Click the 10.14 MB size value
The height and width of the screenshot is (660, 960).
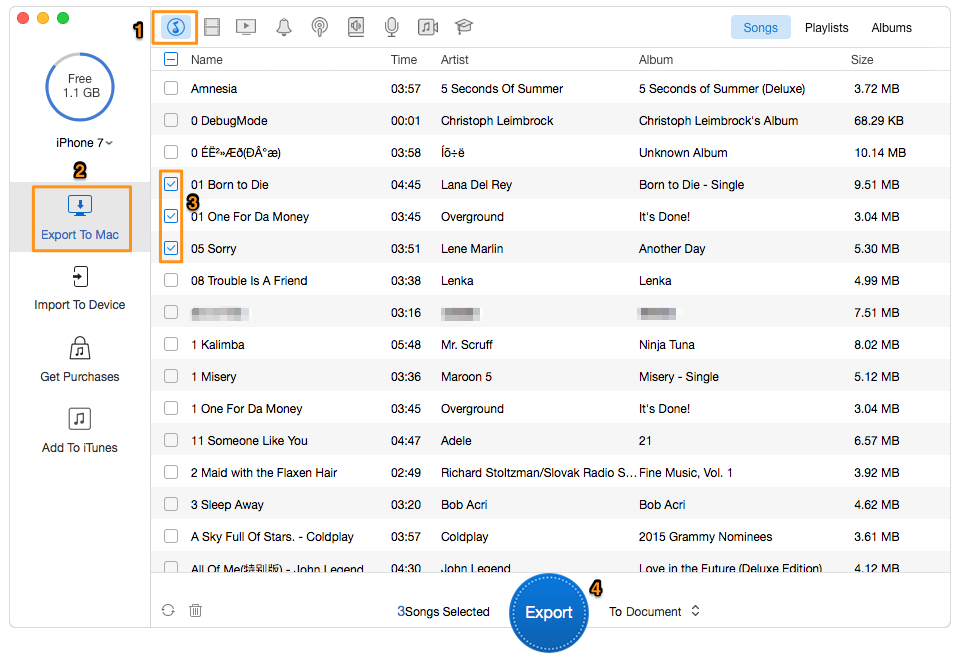pyautogui.click(x=880, y=152)
